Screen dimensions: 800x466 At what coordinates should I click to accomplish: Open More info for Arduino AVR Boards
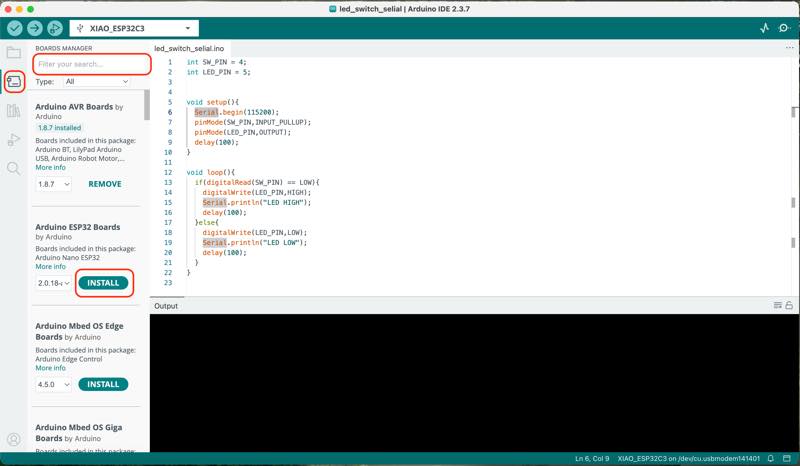pyautogui.click(x=50, y=167)
